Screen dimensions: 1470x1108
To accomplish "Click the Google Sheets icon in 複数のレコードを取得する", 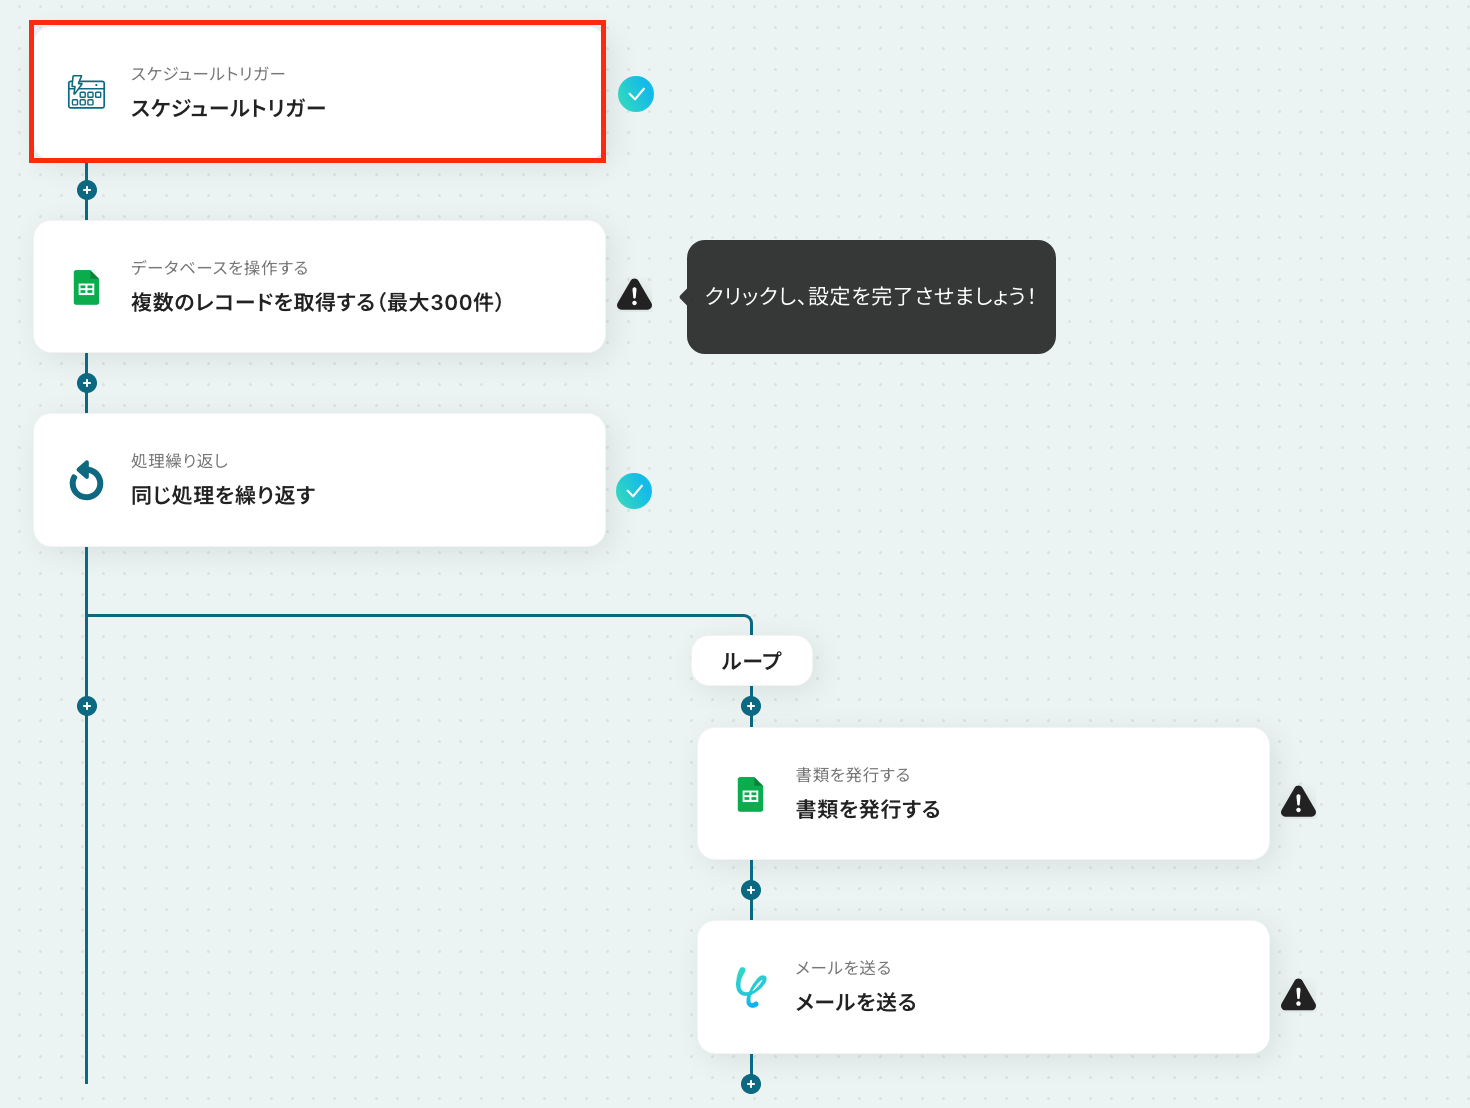I will tap(86, 287).
